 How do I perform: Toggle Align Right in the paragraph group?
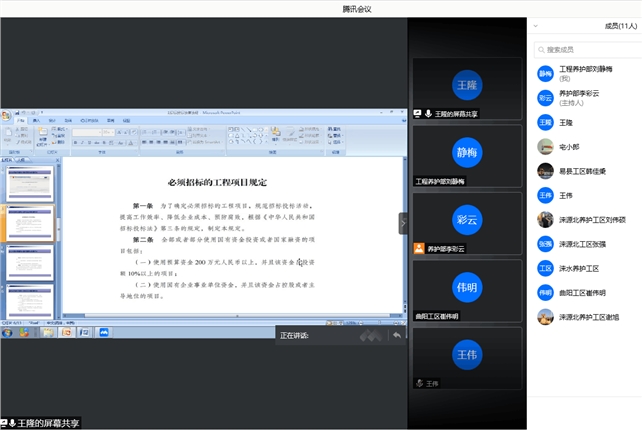pos(158,142)
